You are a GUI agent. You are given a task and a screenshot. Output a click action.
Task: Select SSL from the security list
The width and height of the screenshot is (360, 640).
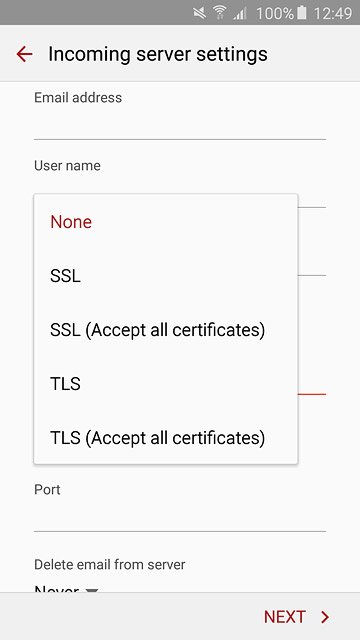166,276
